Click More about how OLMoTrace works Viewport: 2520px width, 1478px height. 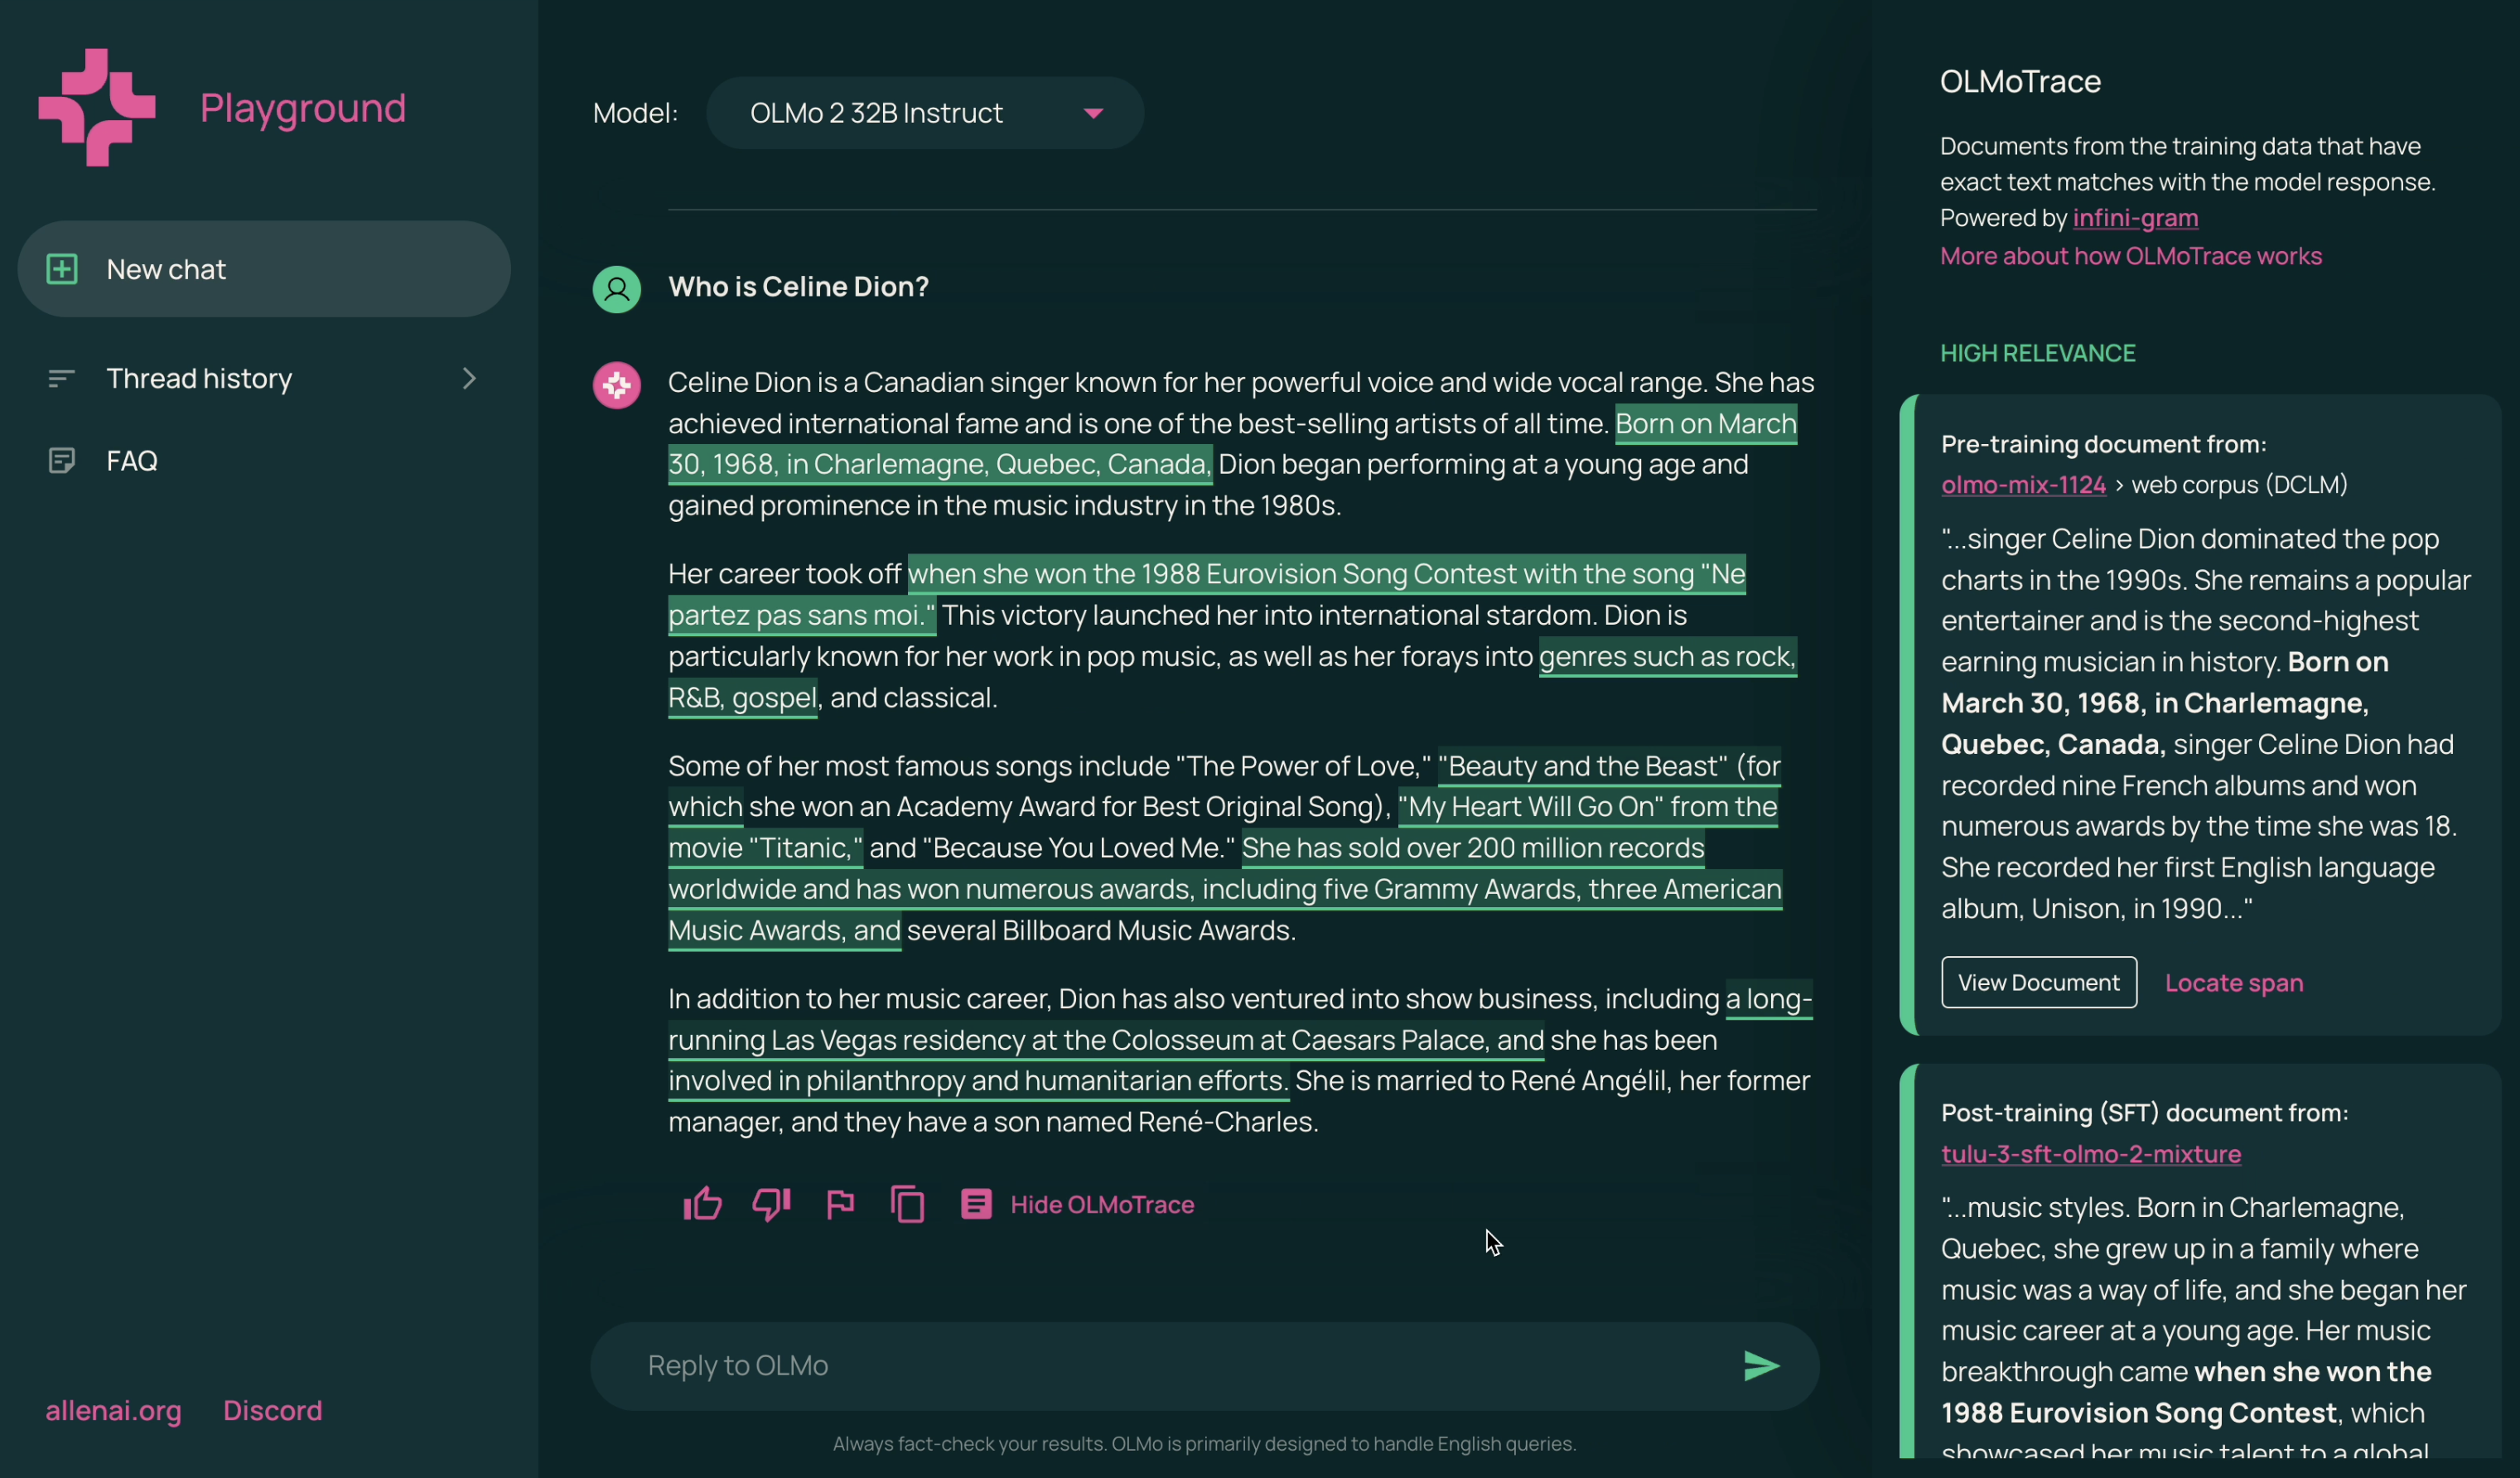click(x=2131, y=256)
